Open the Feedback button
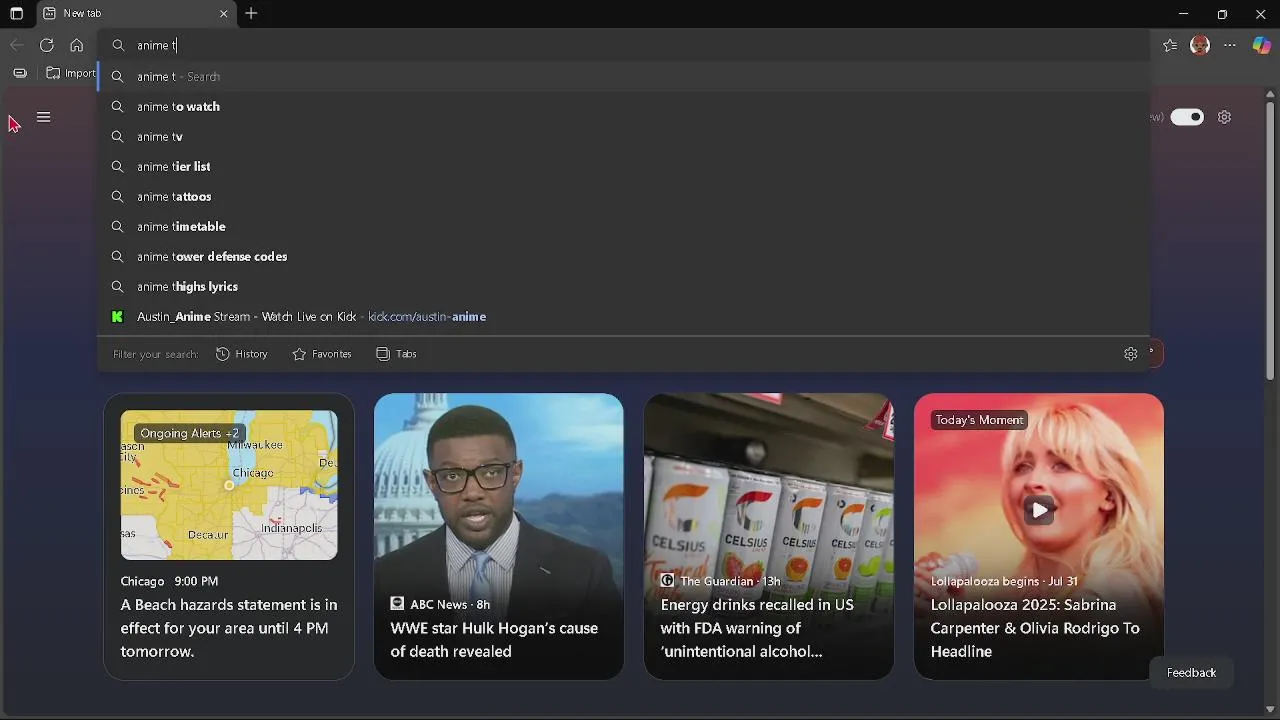The image size is (1280, 720). click(x=1191, y=673)
